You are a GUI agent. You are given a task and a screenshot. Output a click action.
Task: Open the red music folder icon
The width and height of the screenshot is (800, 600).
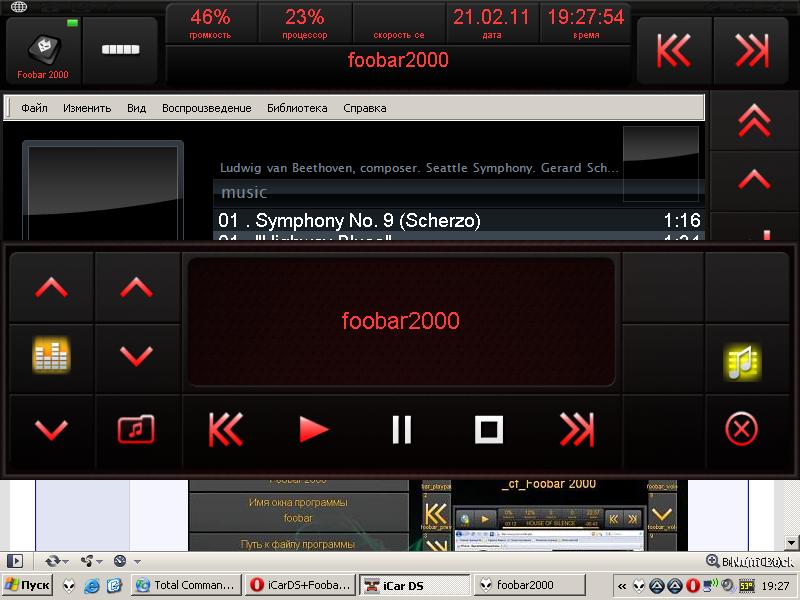(136, 430)
